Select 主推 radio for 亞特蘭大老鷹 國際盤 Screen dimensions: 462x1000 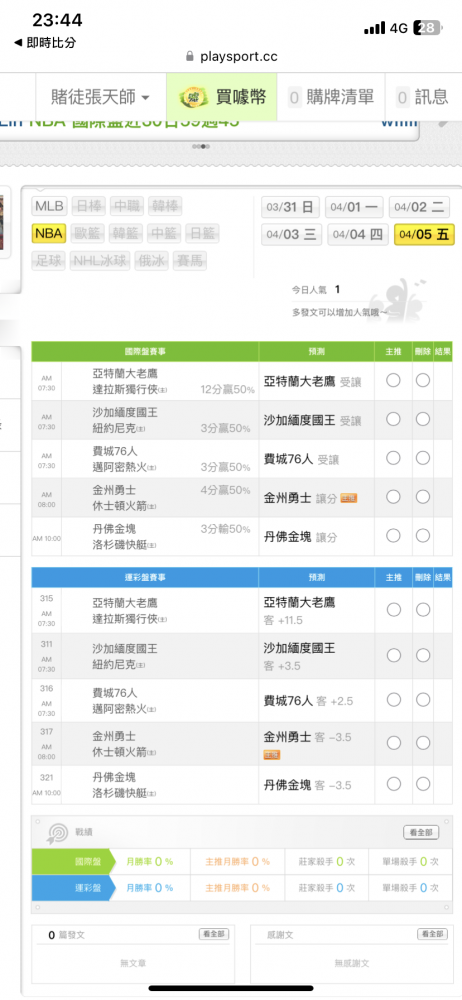click(x=393, y=381)
